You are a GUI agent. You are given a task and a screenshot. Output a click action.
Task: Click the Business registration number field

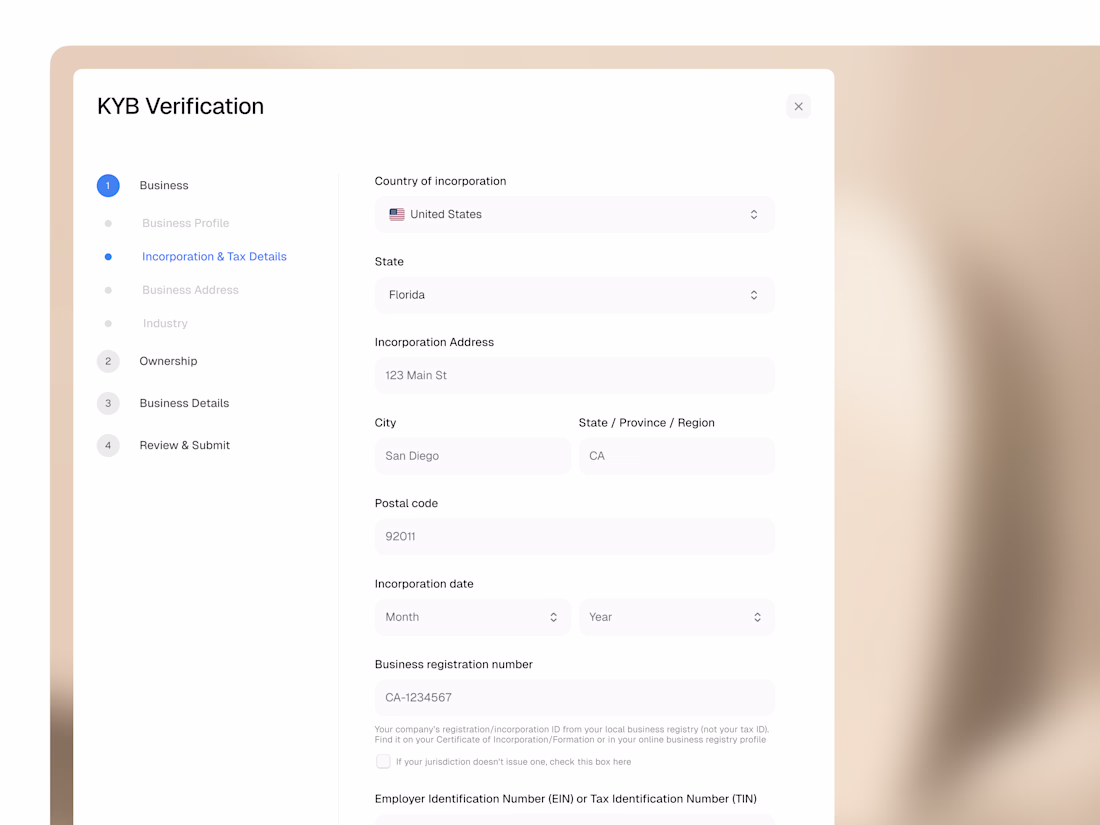click(574, 698)
